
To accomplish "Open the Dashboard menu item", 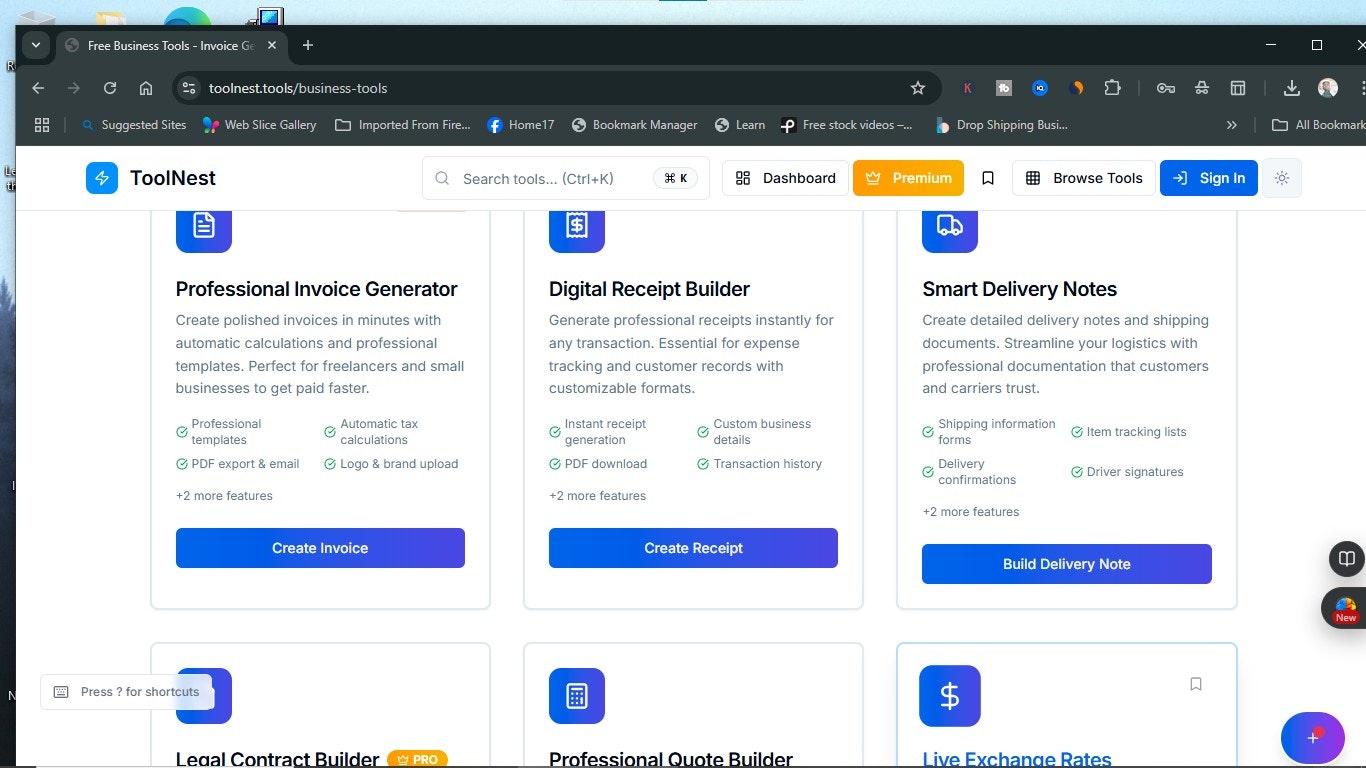I will [x=785, y=178].
